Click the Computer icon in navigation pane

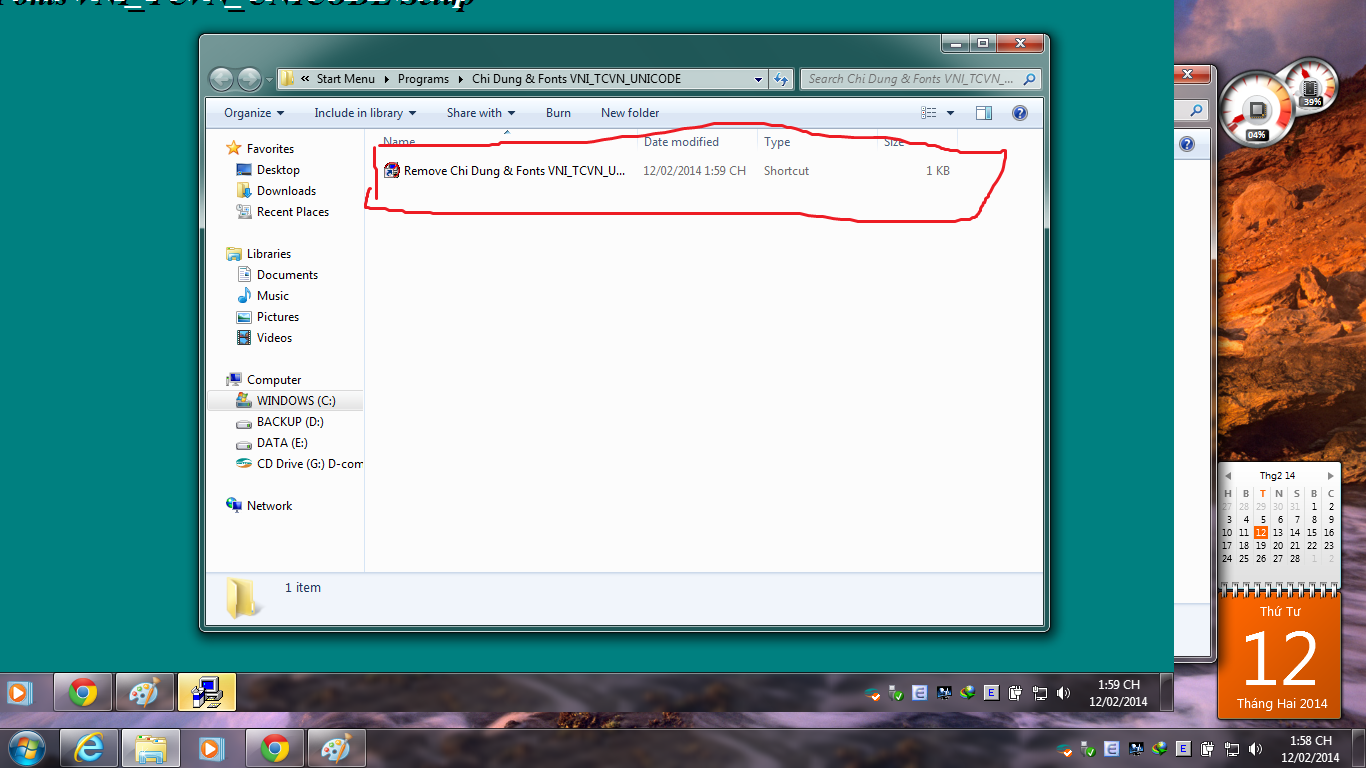pyautogui.click(x=234, y=379)
